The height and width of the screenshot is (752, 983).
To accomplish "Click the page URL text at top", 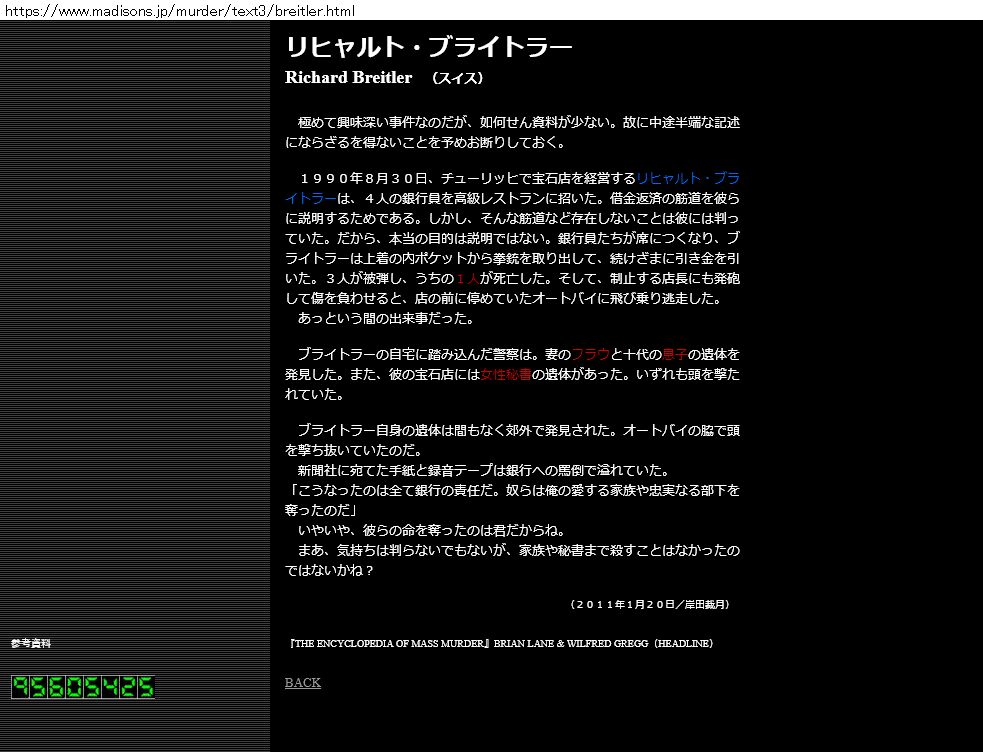I will click(x=178, y=10).
